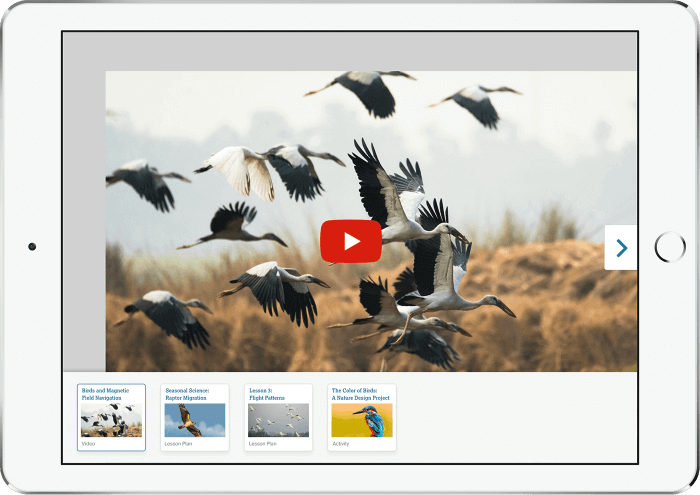Click the Video label on first card
The image size is (700, 495).
pos(89,443)
